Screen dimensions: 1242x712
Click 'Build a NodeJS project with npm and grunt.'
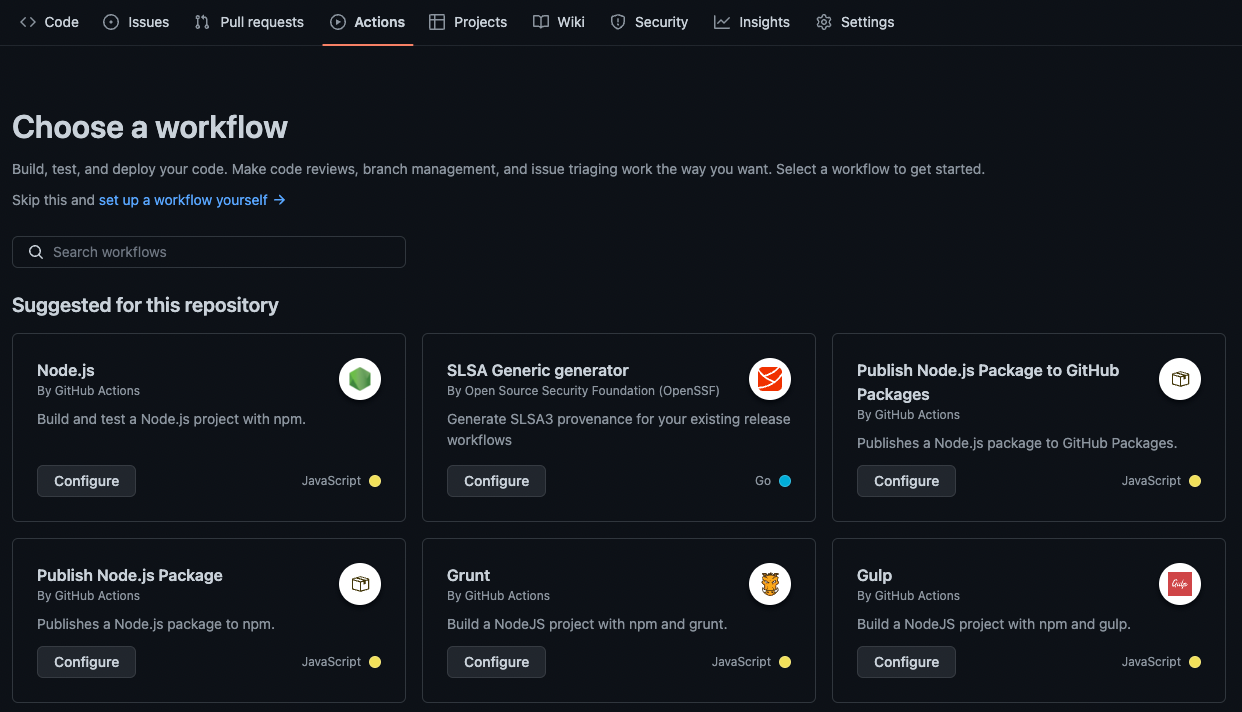587,624
